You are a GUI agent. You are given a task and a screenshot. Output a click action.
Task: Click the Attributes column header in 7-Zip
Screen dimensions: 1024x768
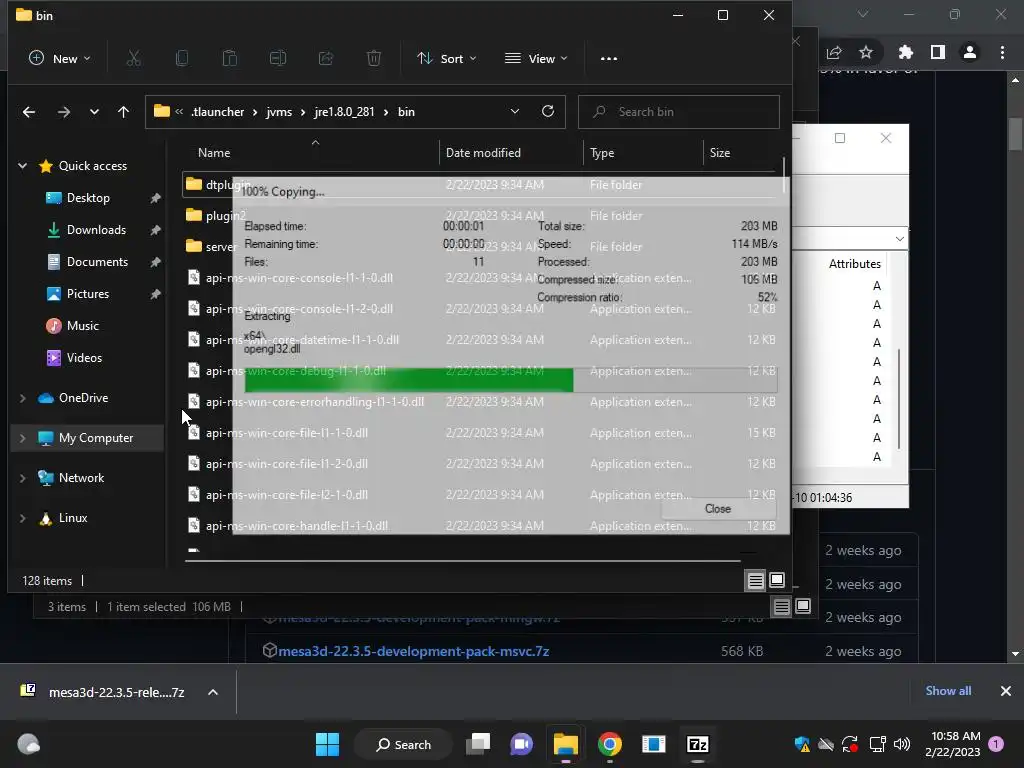854,264
